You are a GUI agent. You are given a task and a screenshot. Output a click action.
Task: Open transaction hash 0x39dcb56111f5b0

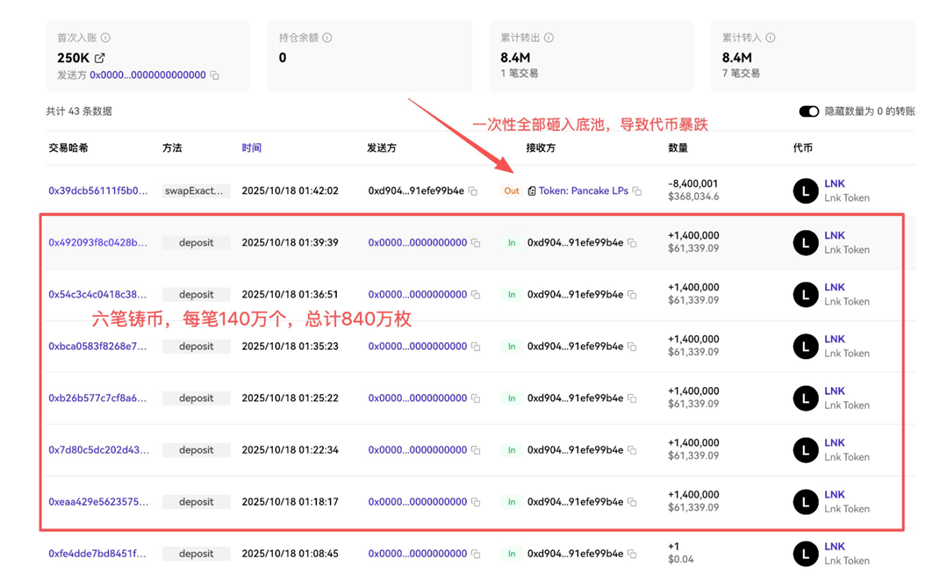98,190
